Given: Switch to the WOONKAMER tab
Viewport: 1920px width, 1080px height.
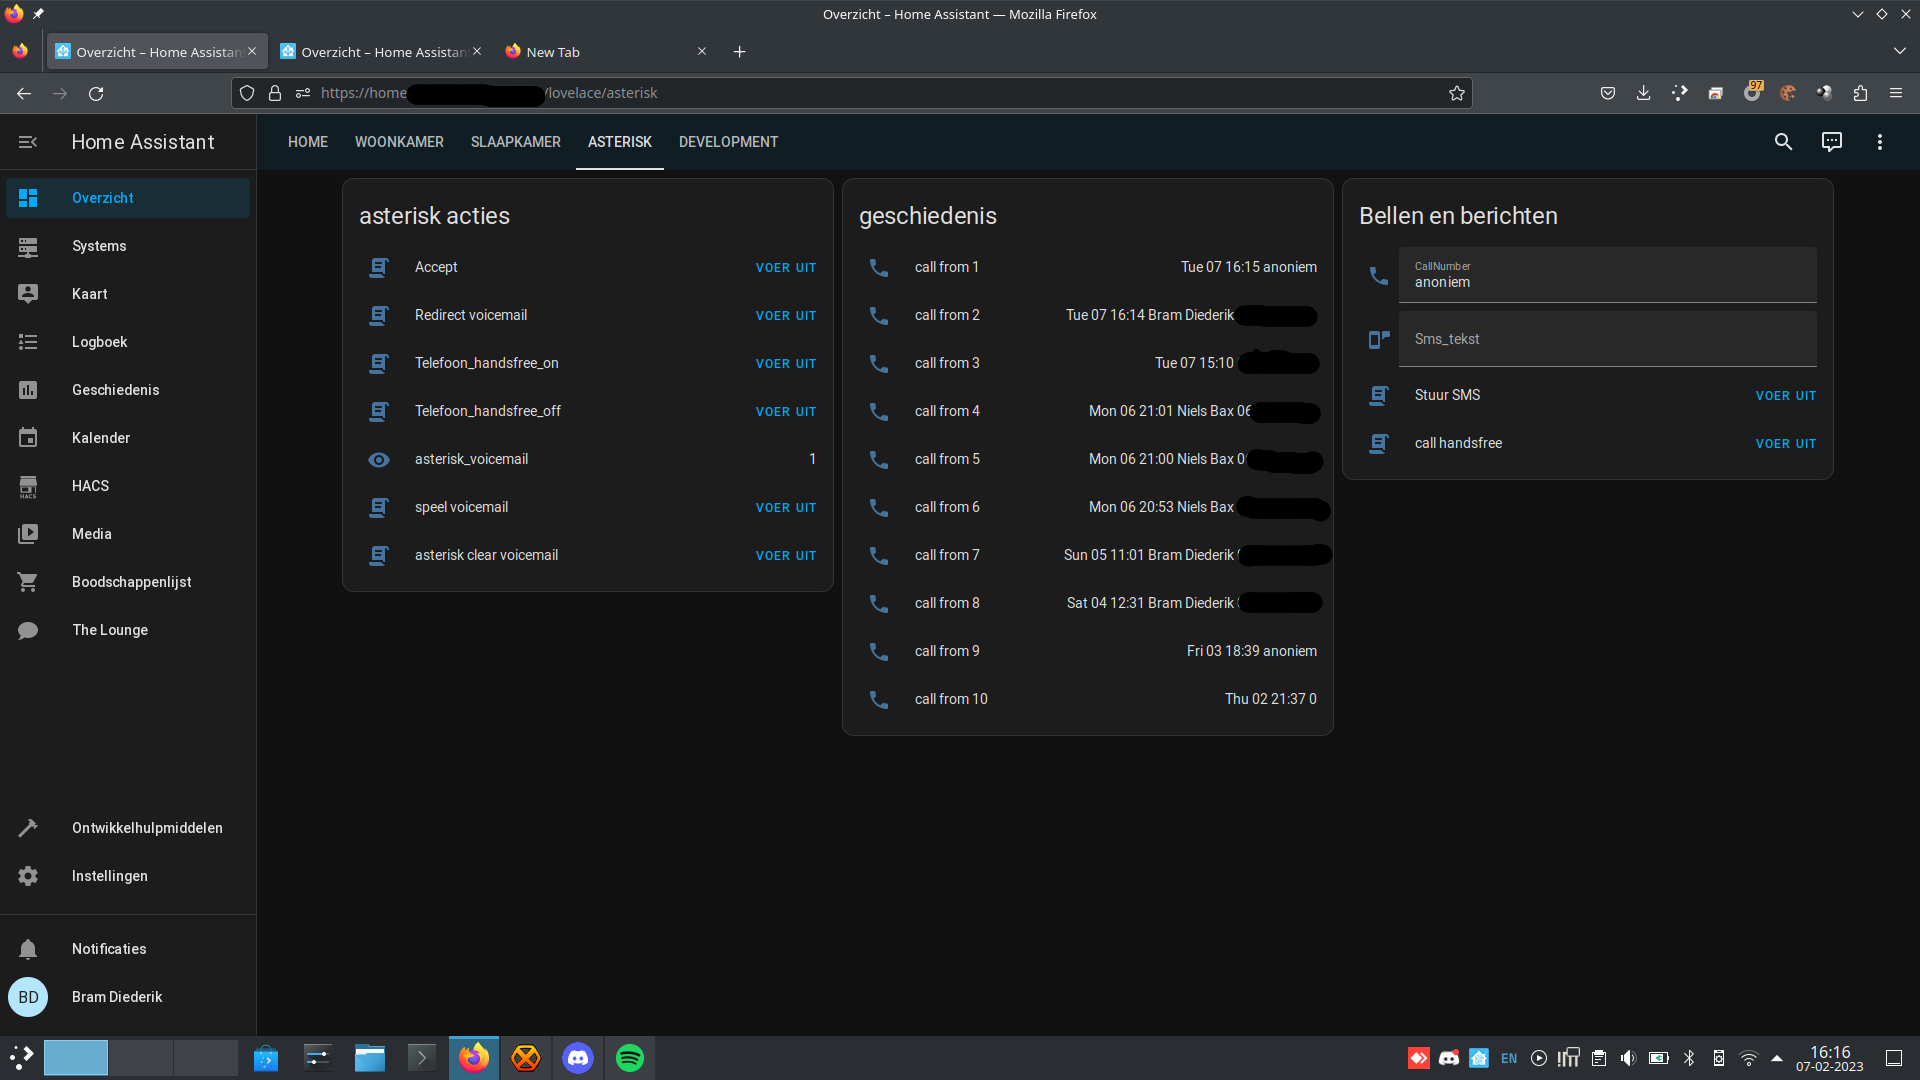Looking at the screenshot, I should point(399,142).
